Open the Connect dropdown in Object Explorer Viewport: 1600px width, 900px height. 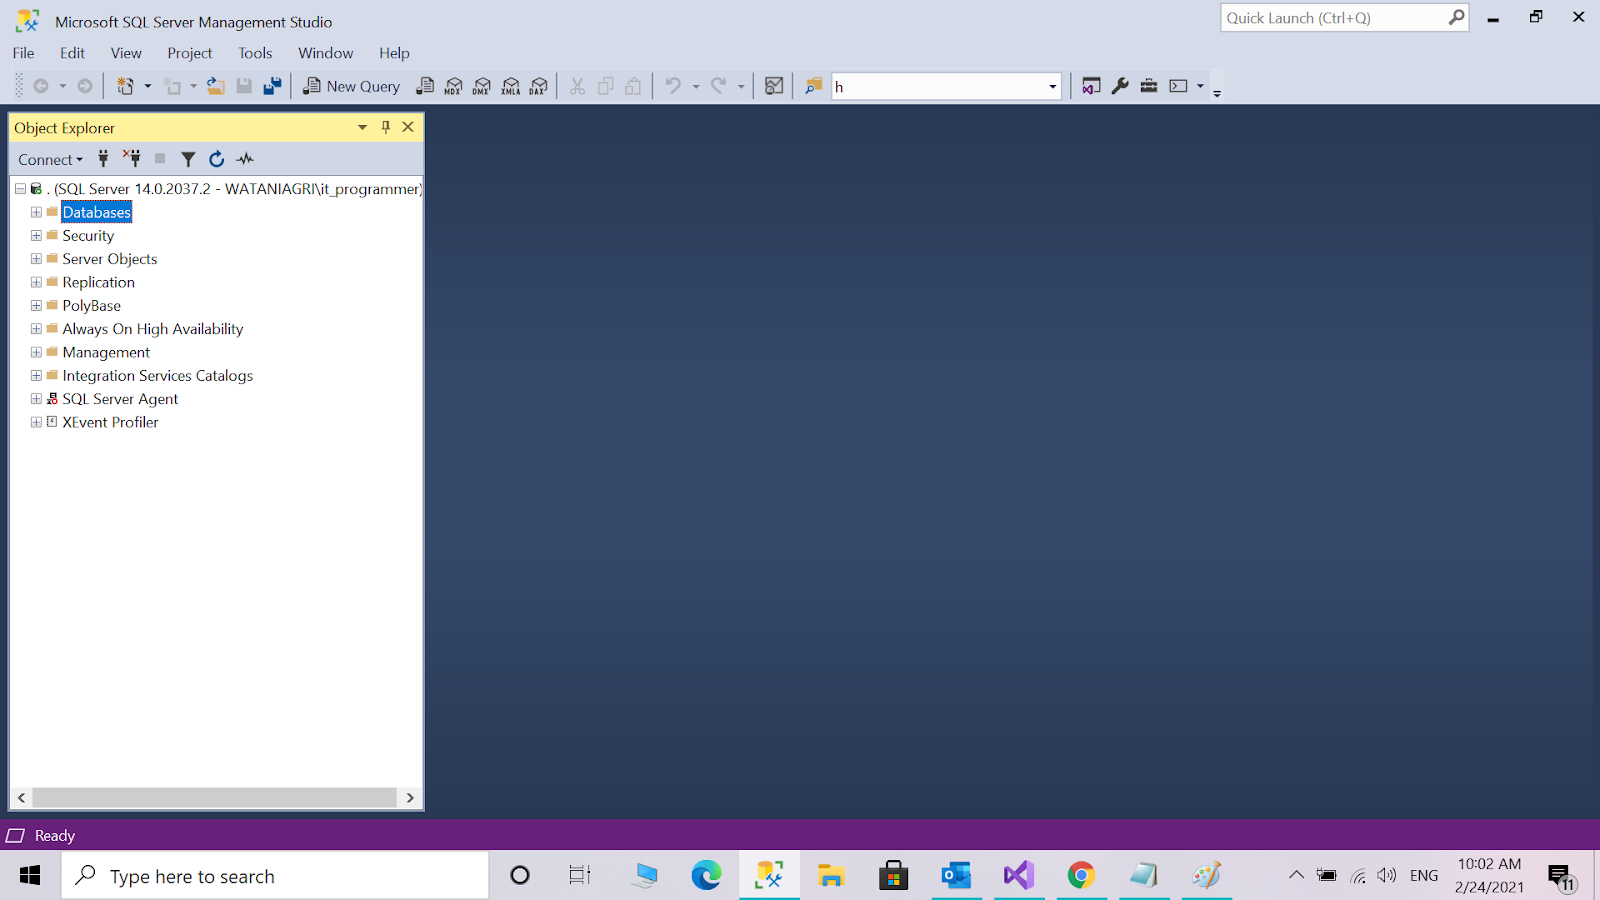50,159
